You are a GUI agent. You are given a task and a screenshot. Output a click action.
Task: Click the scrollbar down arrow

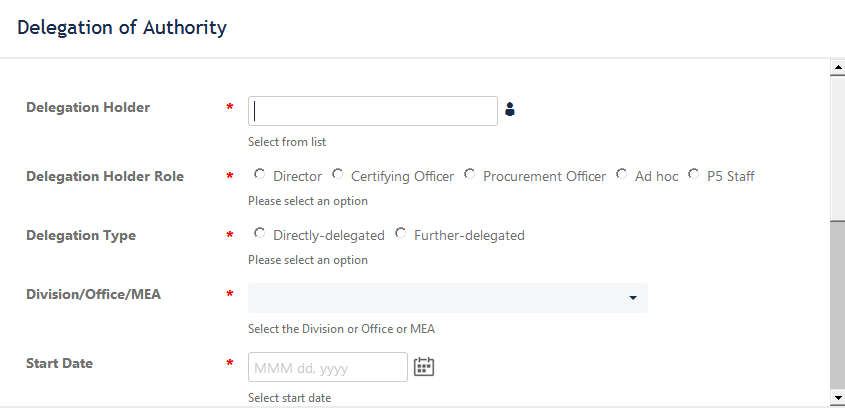tap(838, 398)
